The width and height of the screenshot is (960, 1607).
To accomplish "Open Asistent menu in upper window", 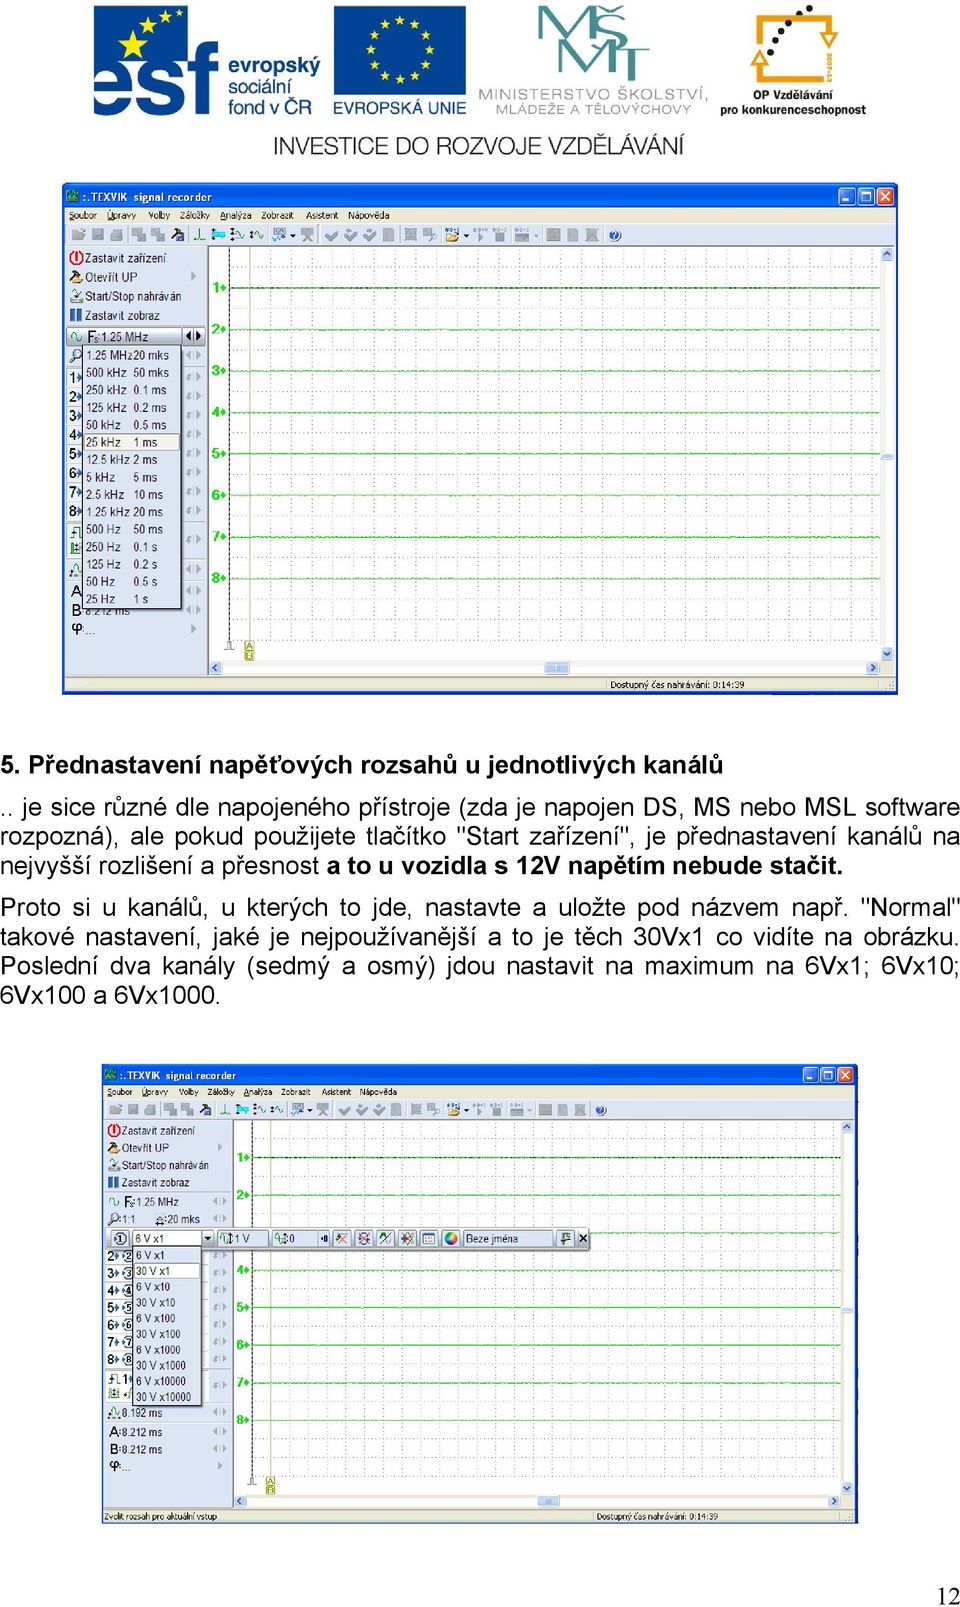I will point(322,215).
